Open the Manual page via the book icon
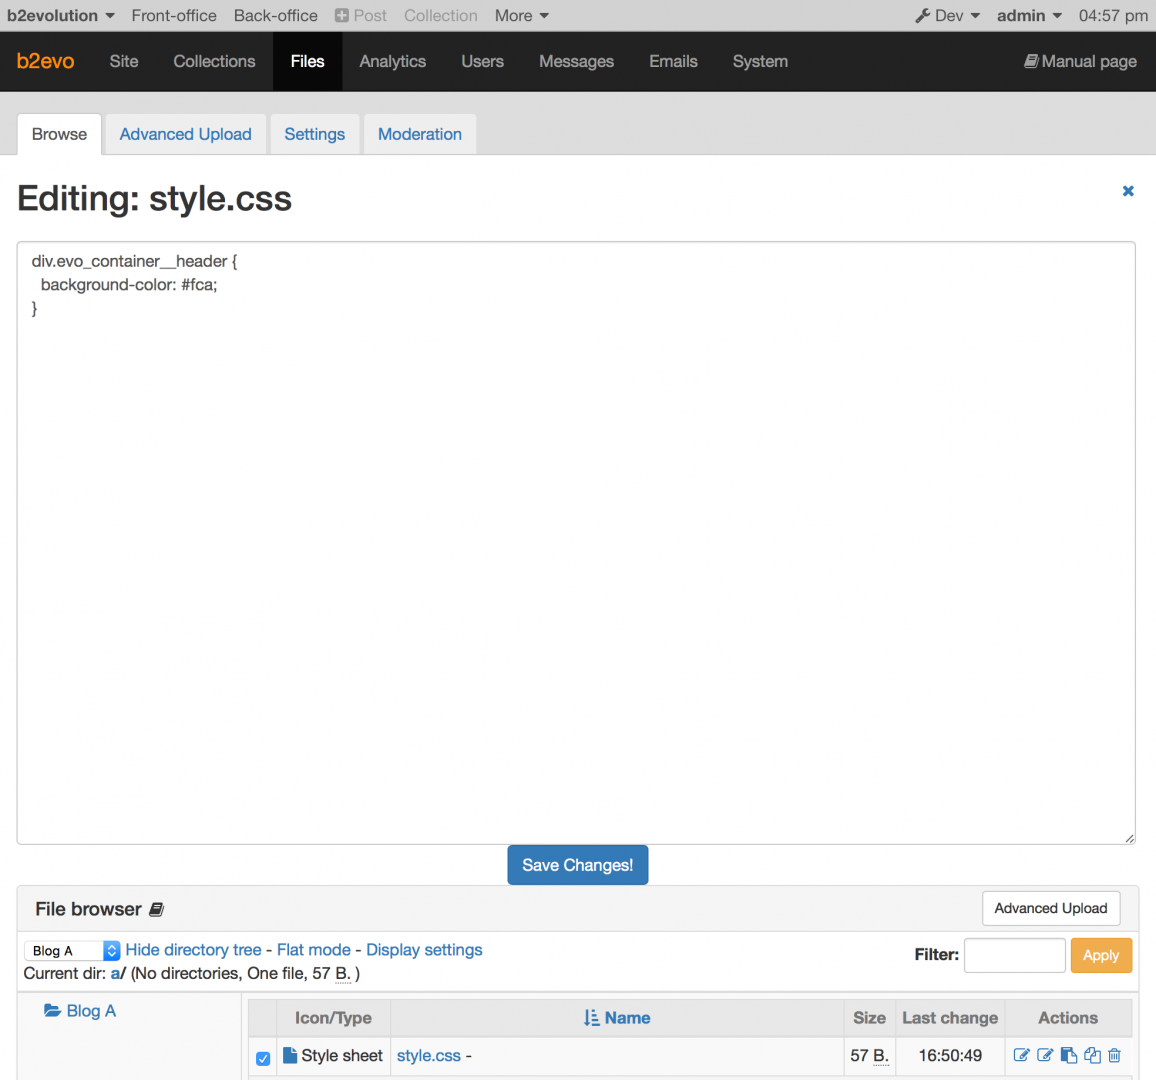1156x1080 pixels. (1029, 61)
